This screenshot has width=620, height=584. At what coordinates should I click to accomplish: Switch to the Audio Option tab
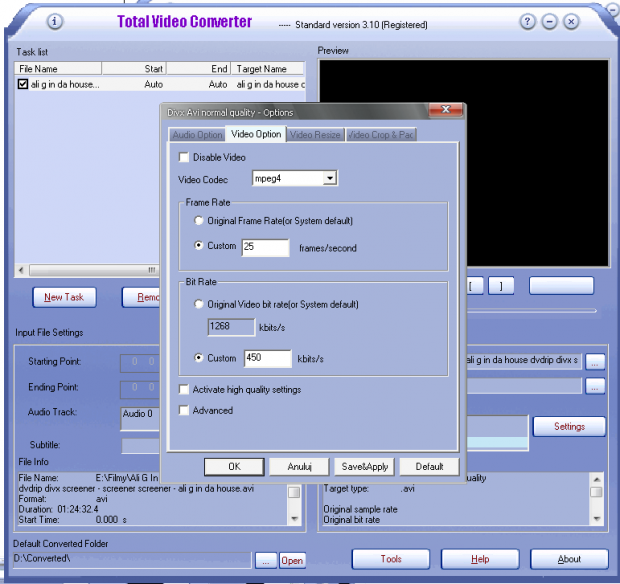point(197,134)
